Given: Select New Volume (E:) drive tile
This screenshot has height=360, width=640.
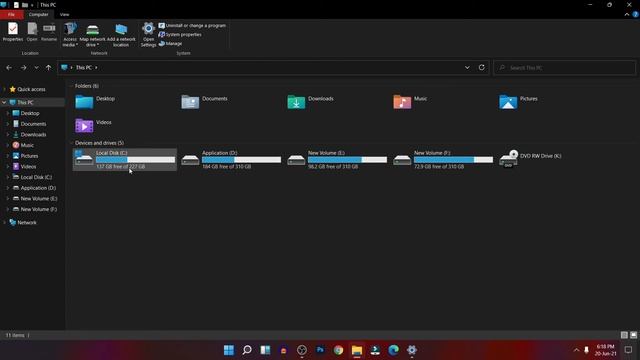Looking at the screenshot, I should (337, 160).
